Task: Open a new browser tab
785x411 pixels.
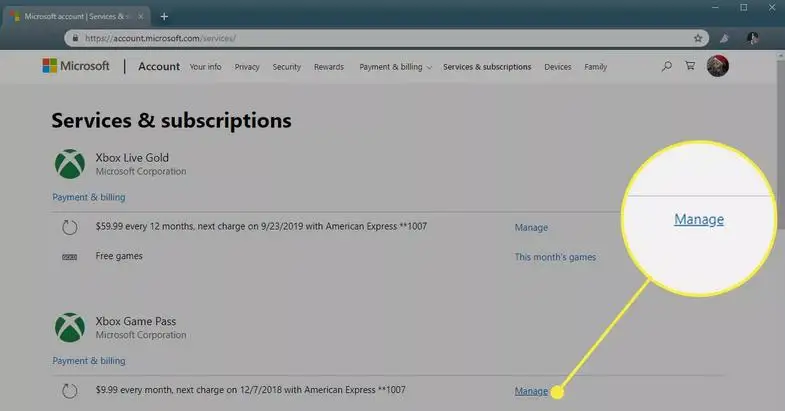Action: point(164,17)
